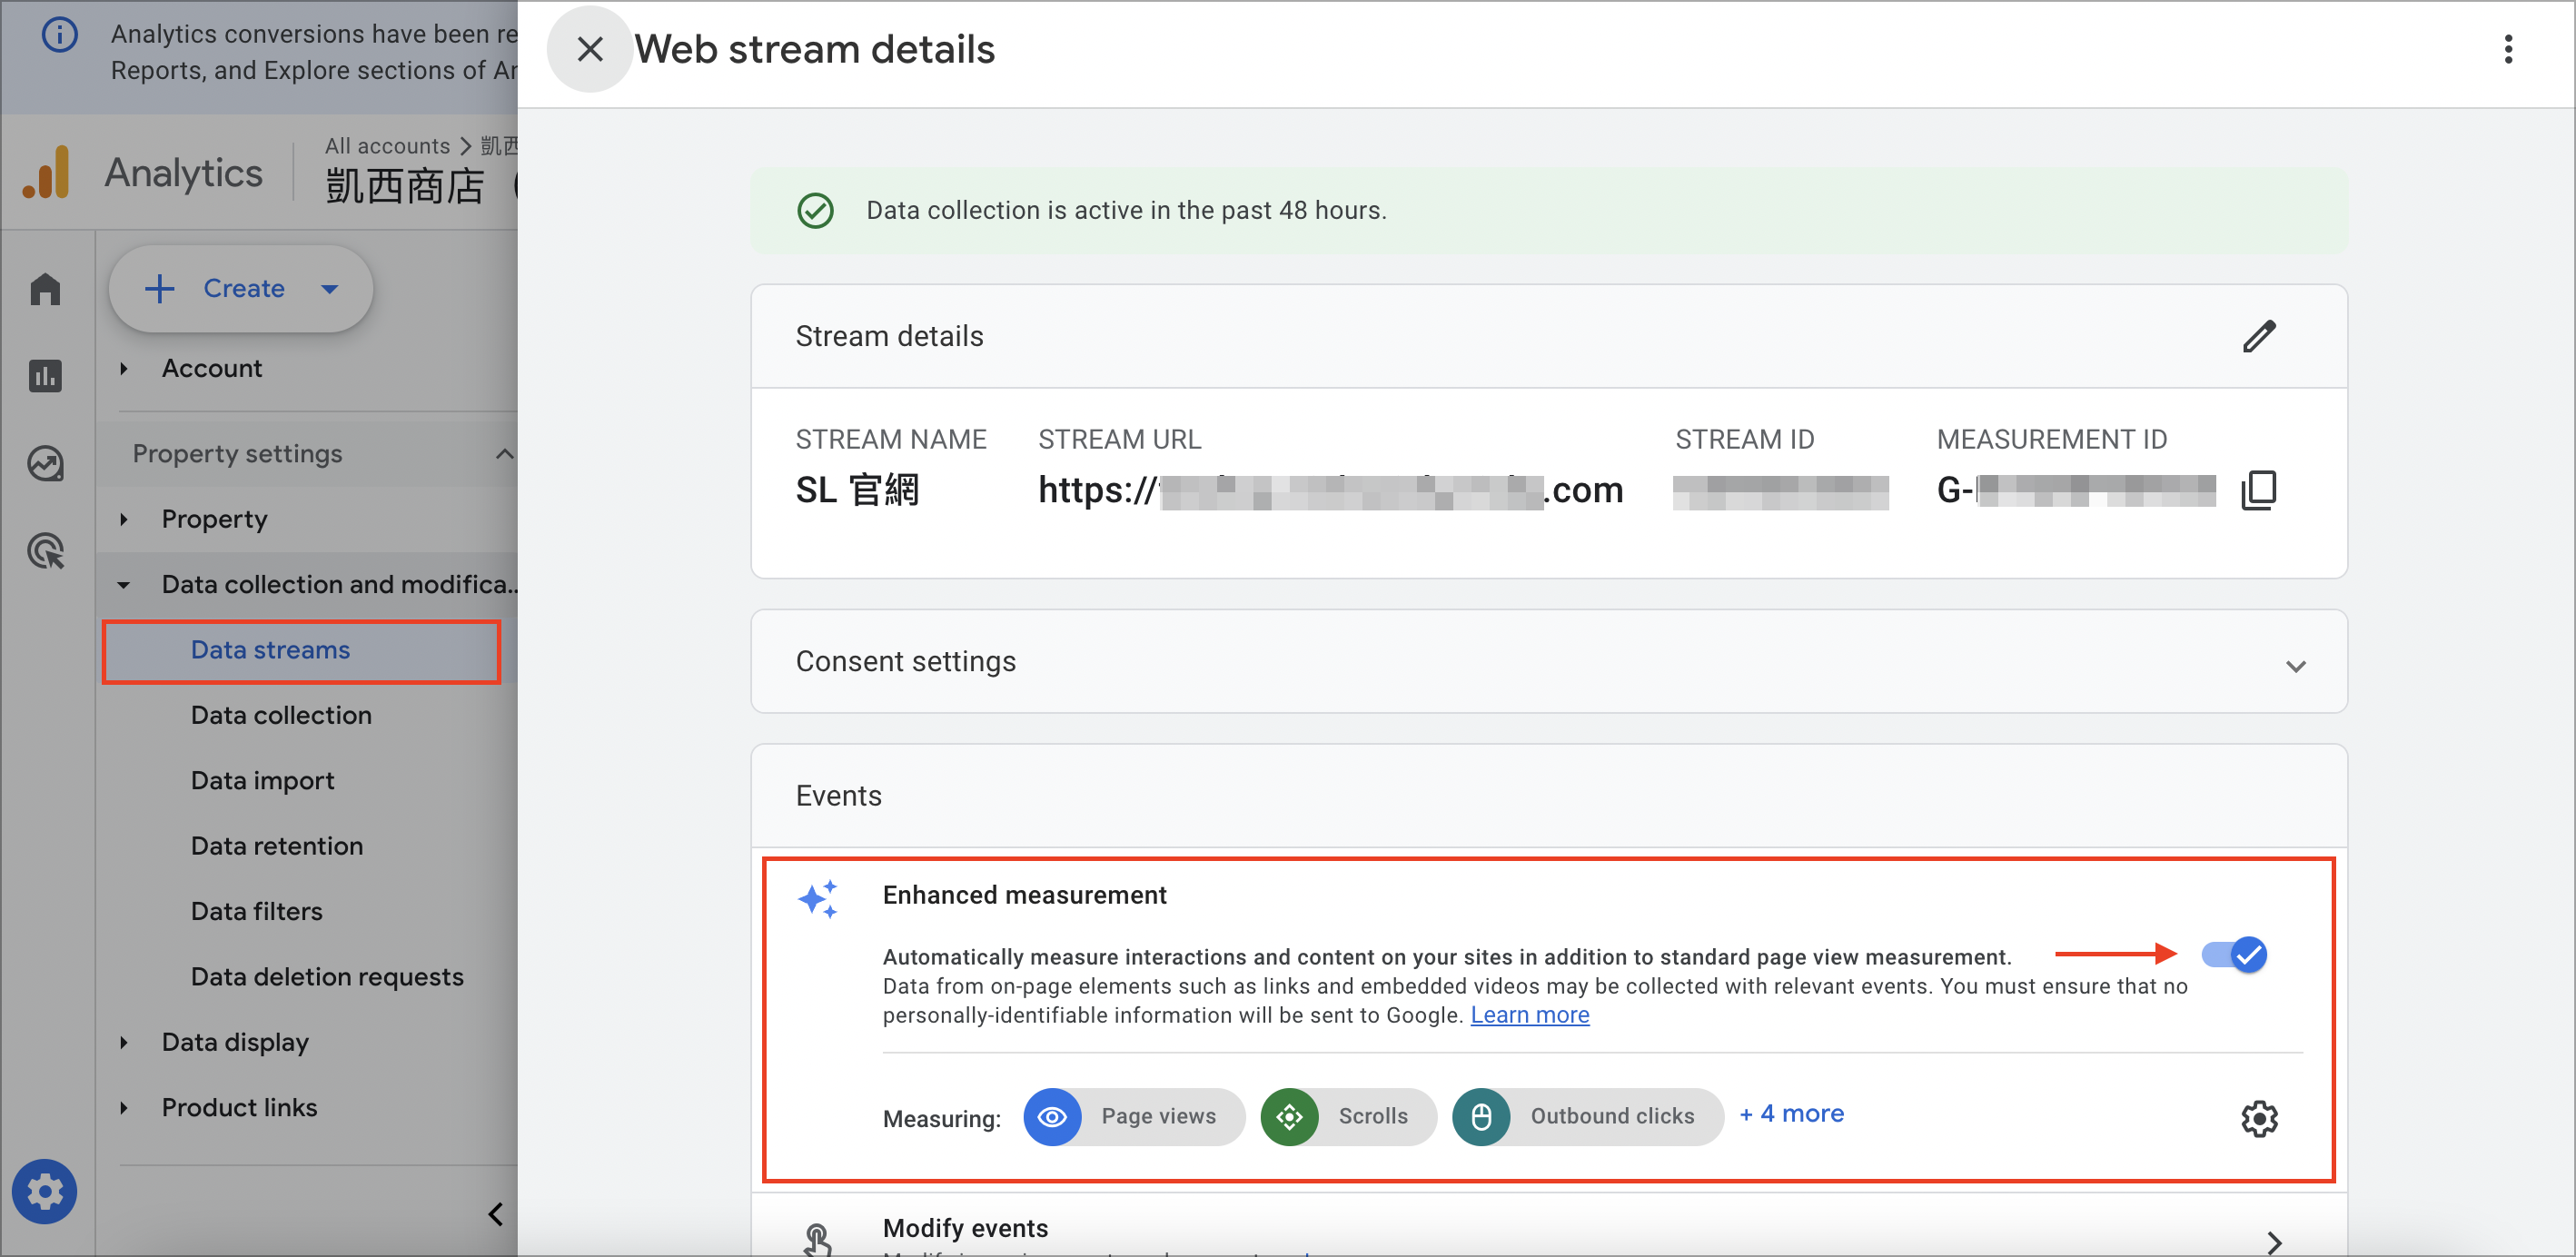Expand the Account tree item

point(212,369)
